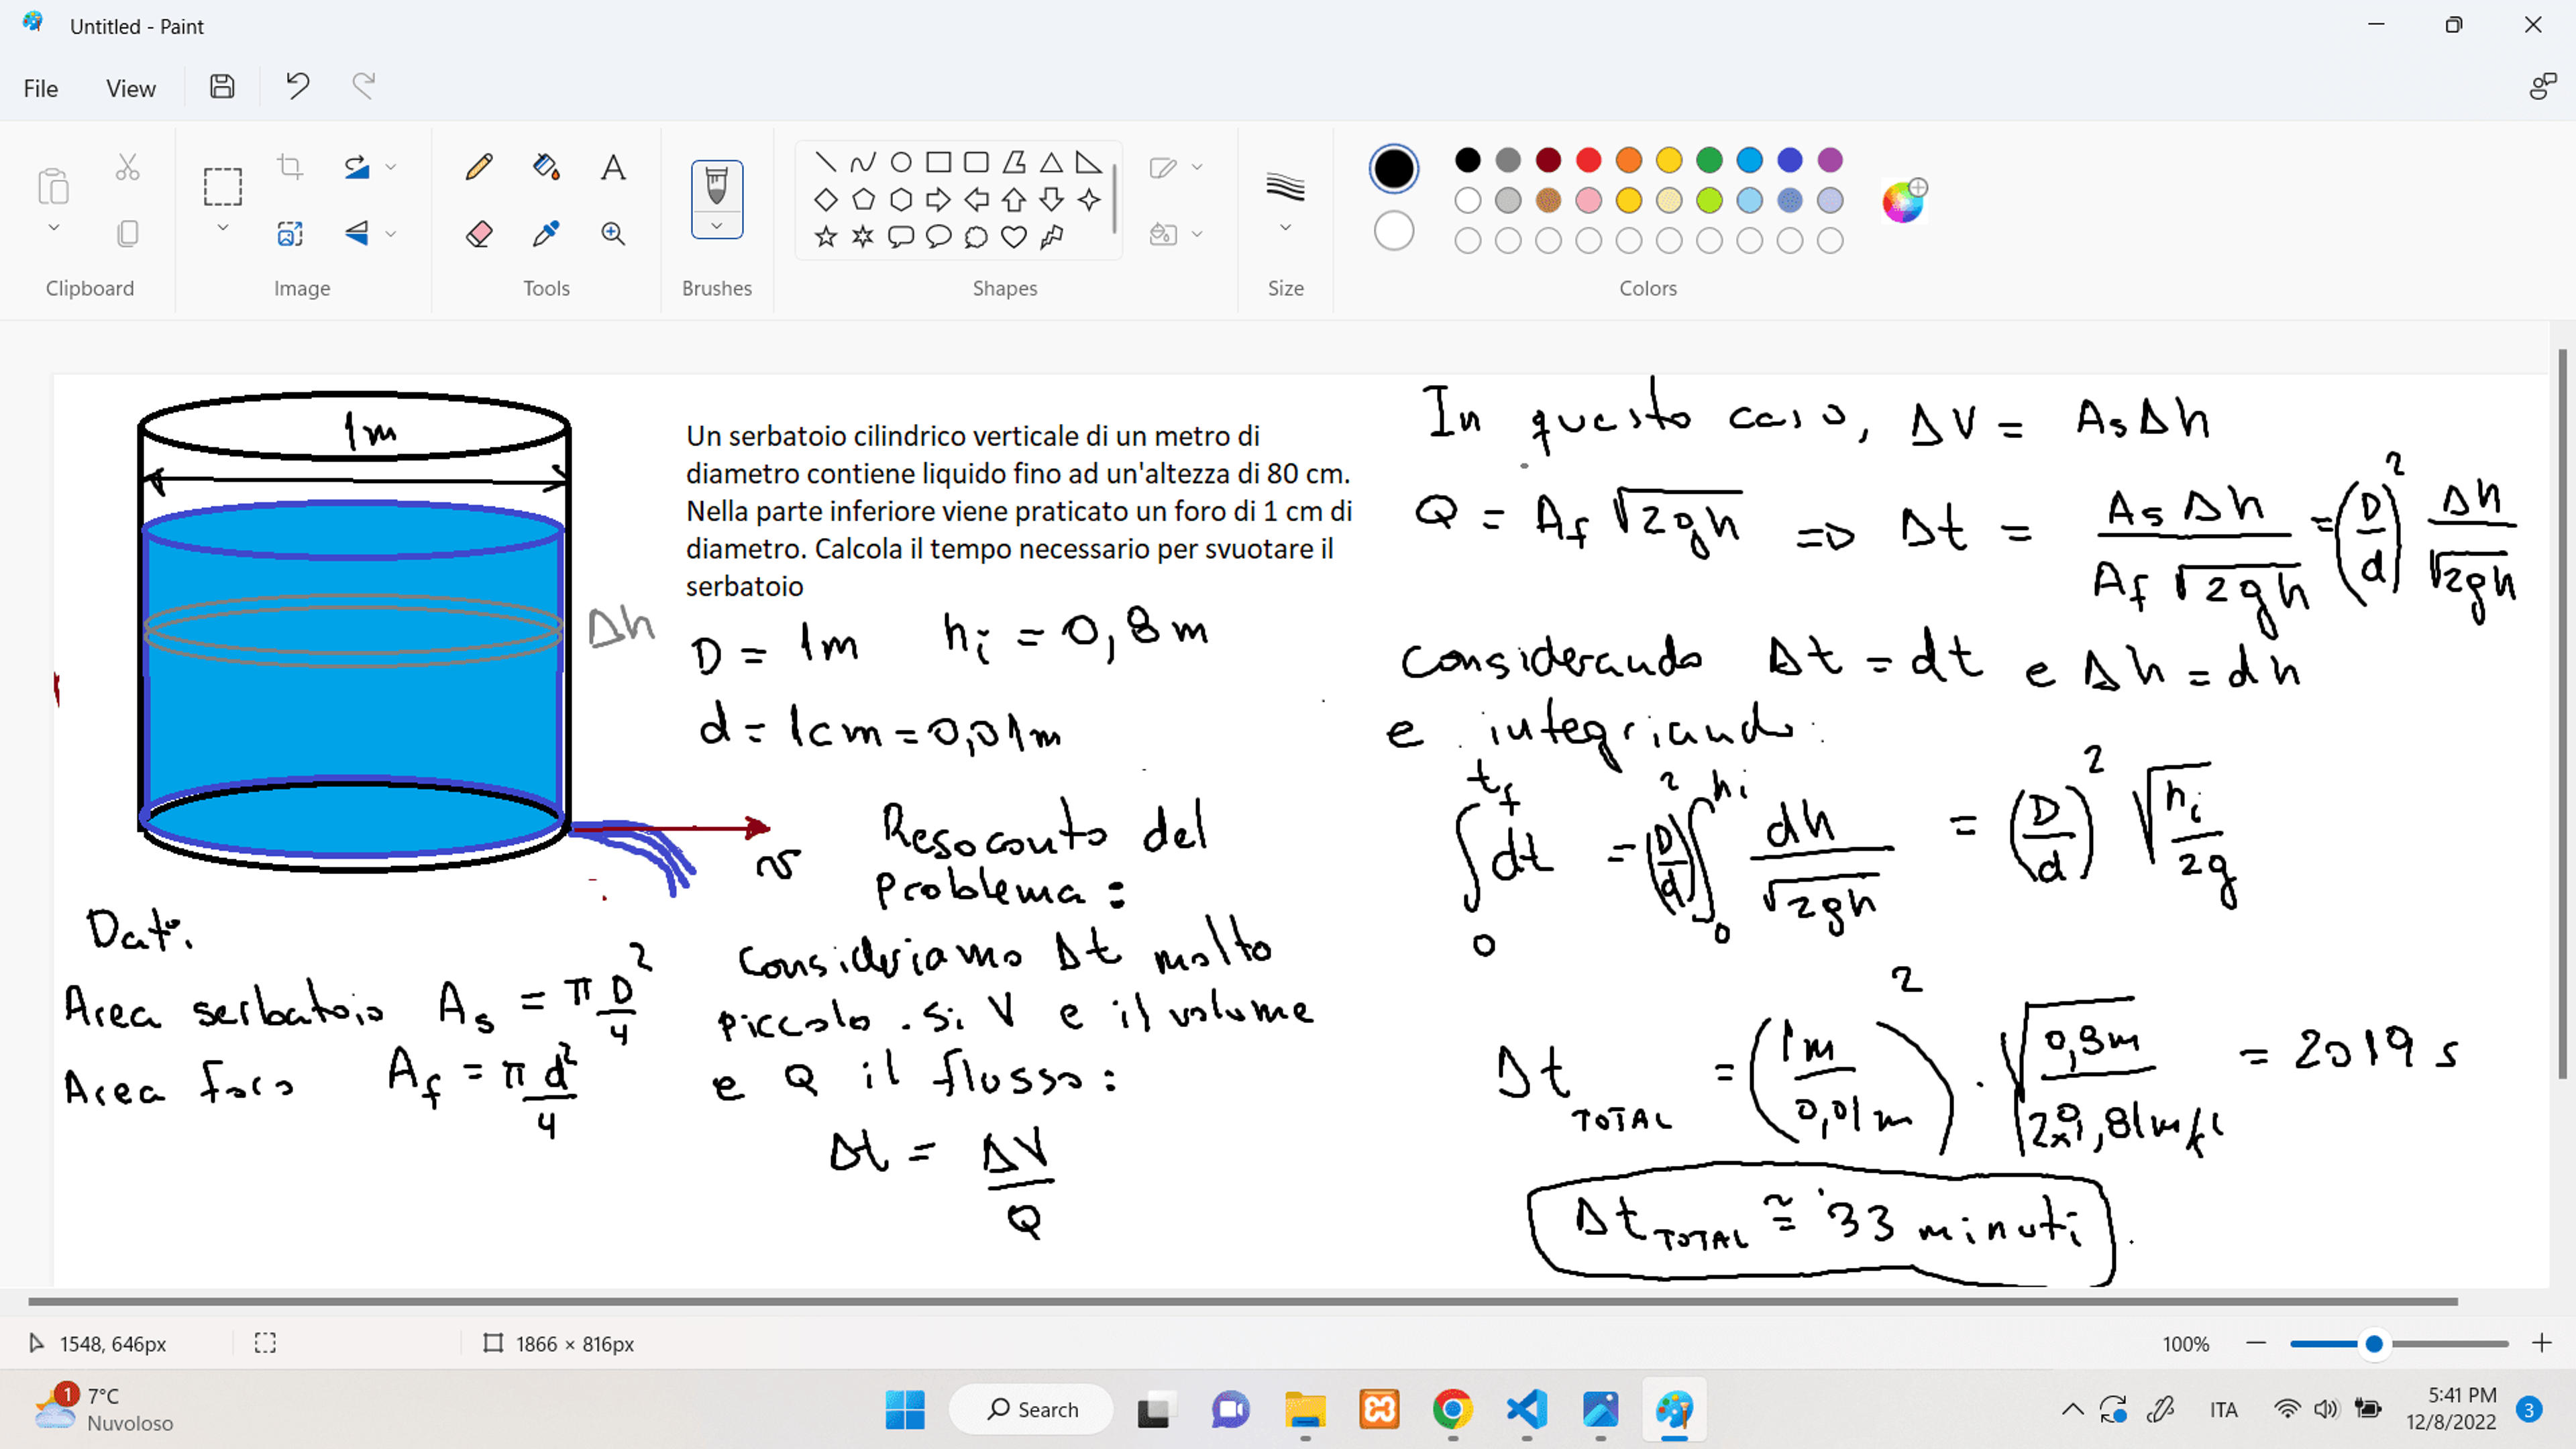Click the Flip icon
2576x1449 pixels.
click(357, 234)
